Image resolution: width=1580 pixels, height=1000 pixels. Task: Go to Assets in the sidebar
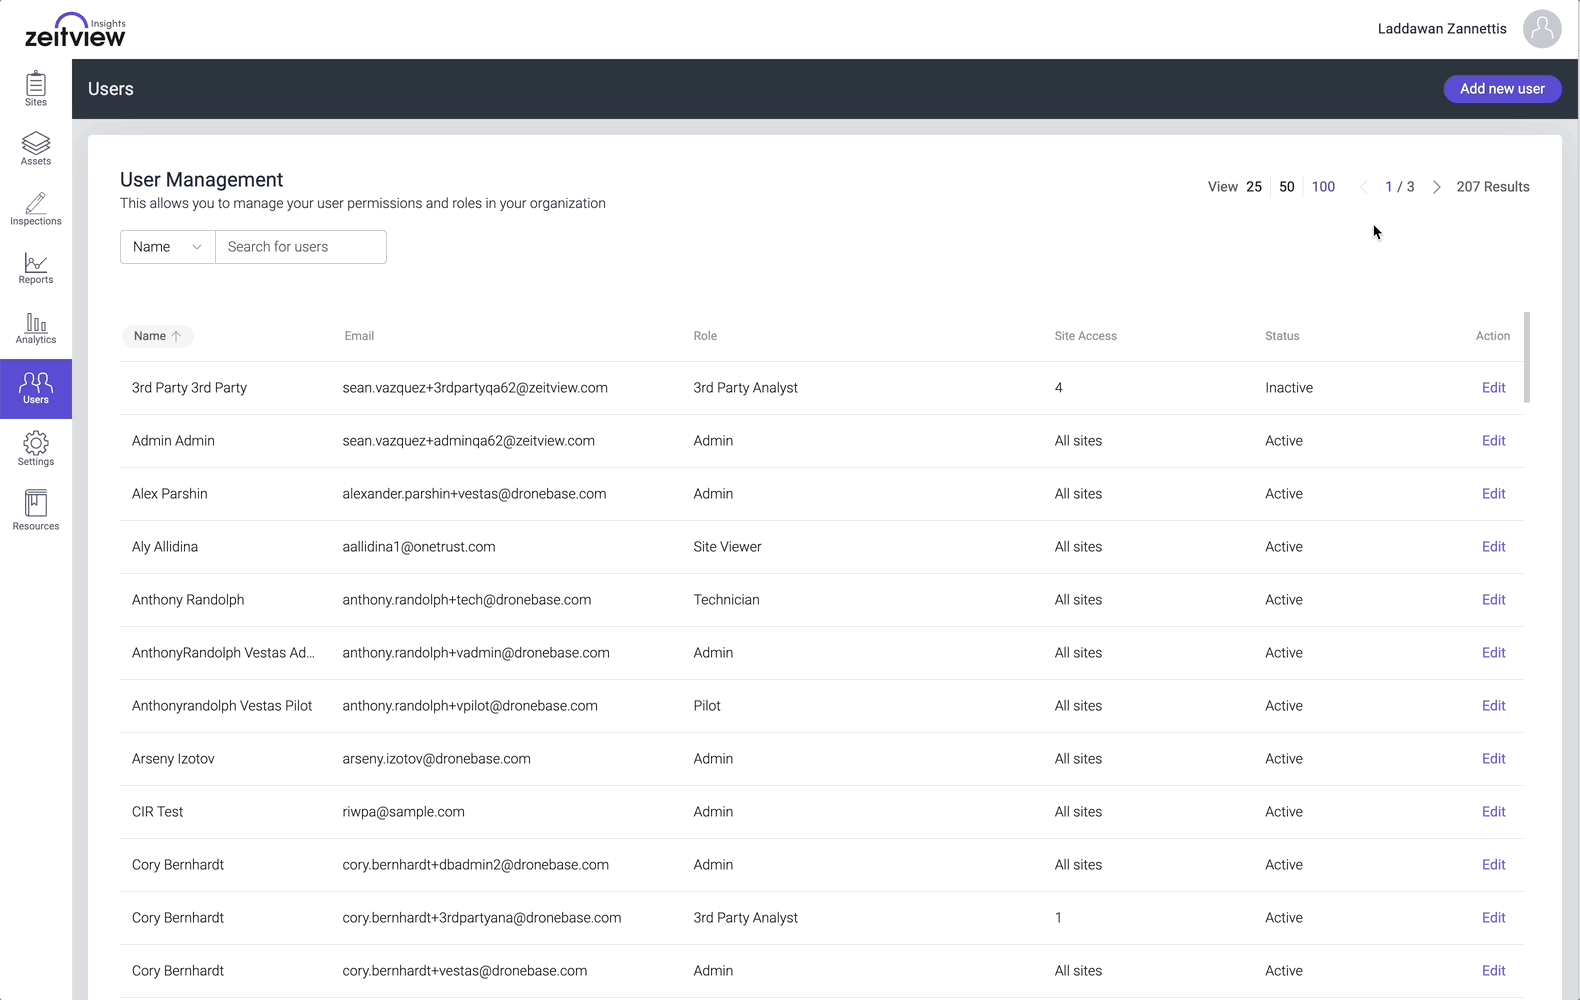coord(36,149)
